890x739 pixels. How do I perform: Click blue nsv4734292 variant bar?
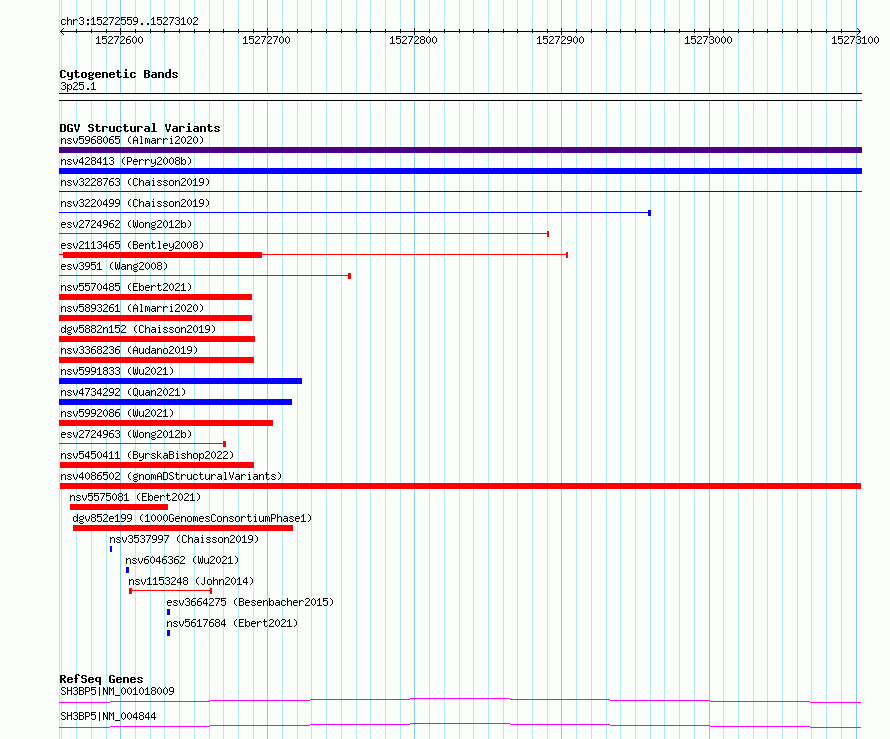coord(175,402)
